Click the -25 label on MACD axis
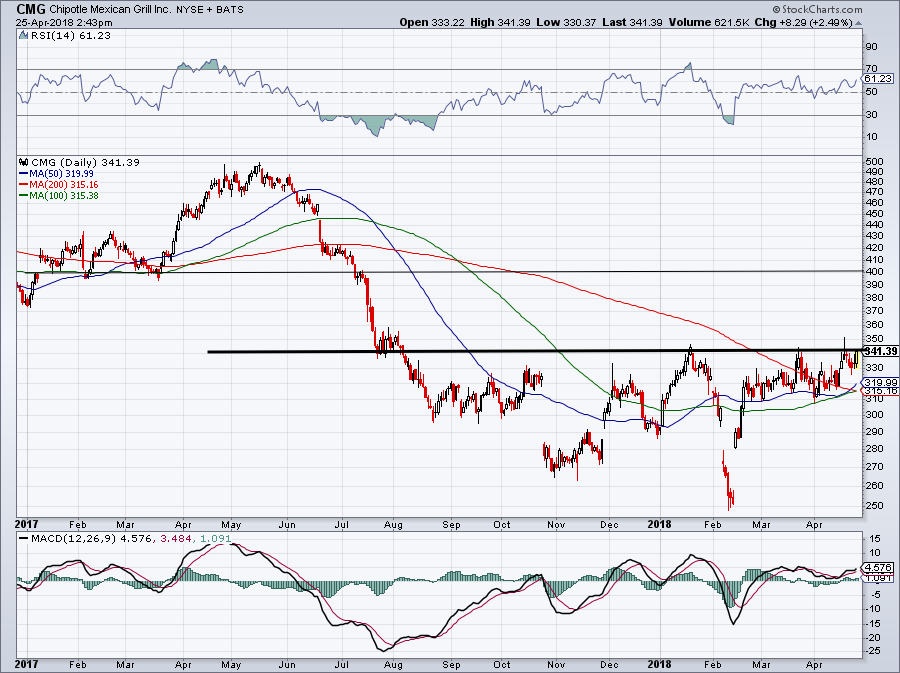This screenshot has height=673, width=900. [874, 651]
